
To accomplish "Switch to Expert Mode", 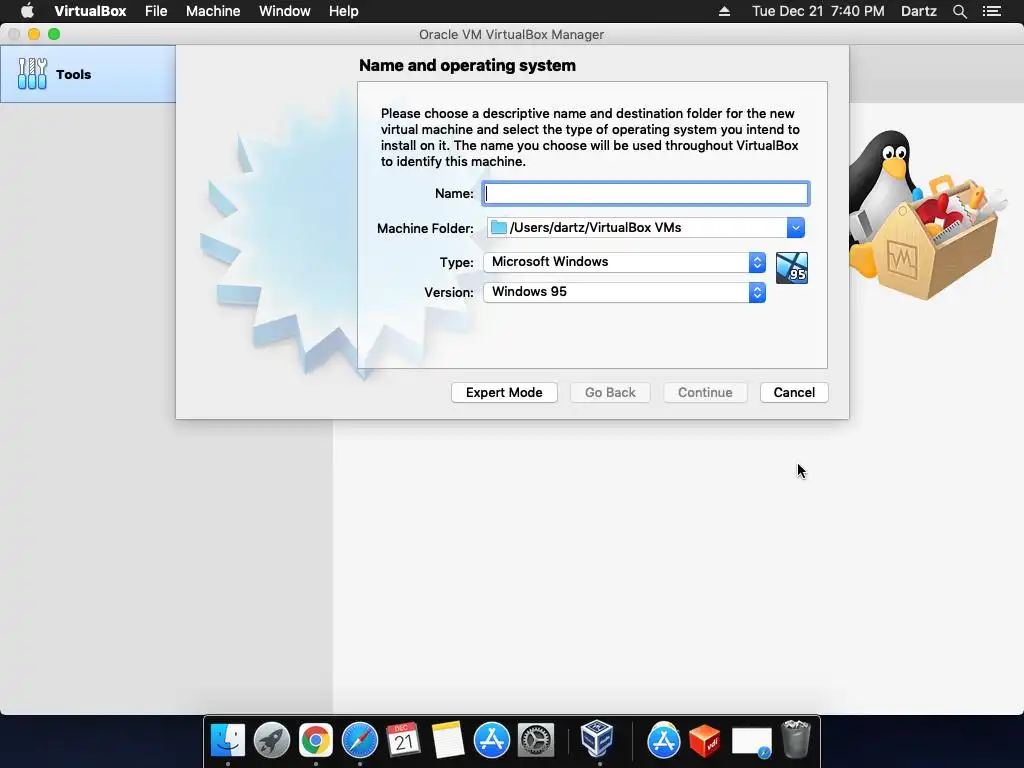I will (x=504, y=392).
